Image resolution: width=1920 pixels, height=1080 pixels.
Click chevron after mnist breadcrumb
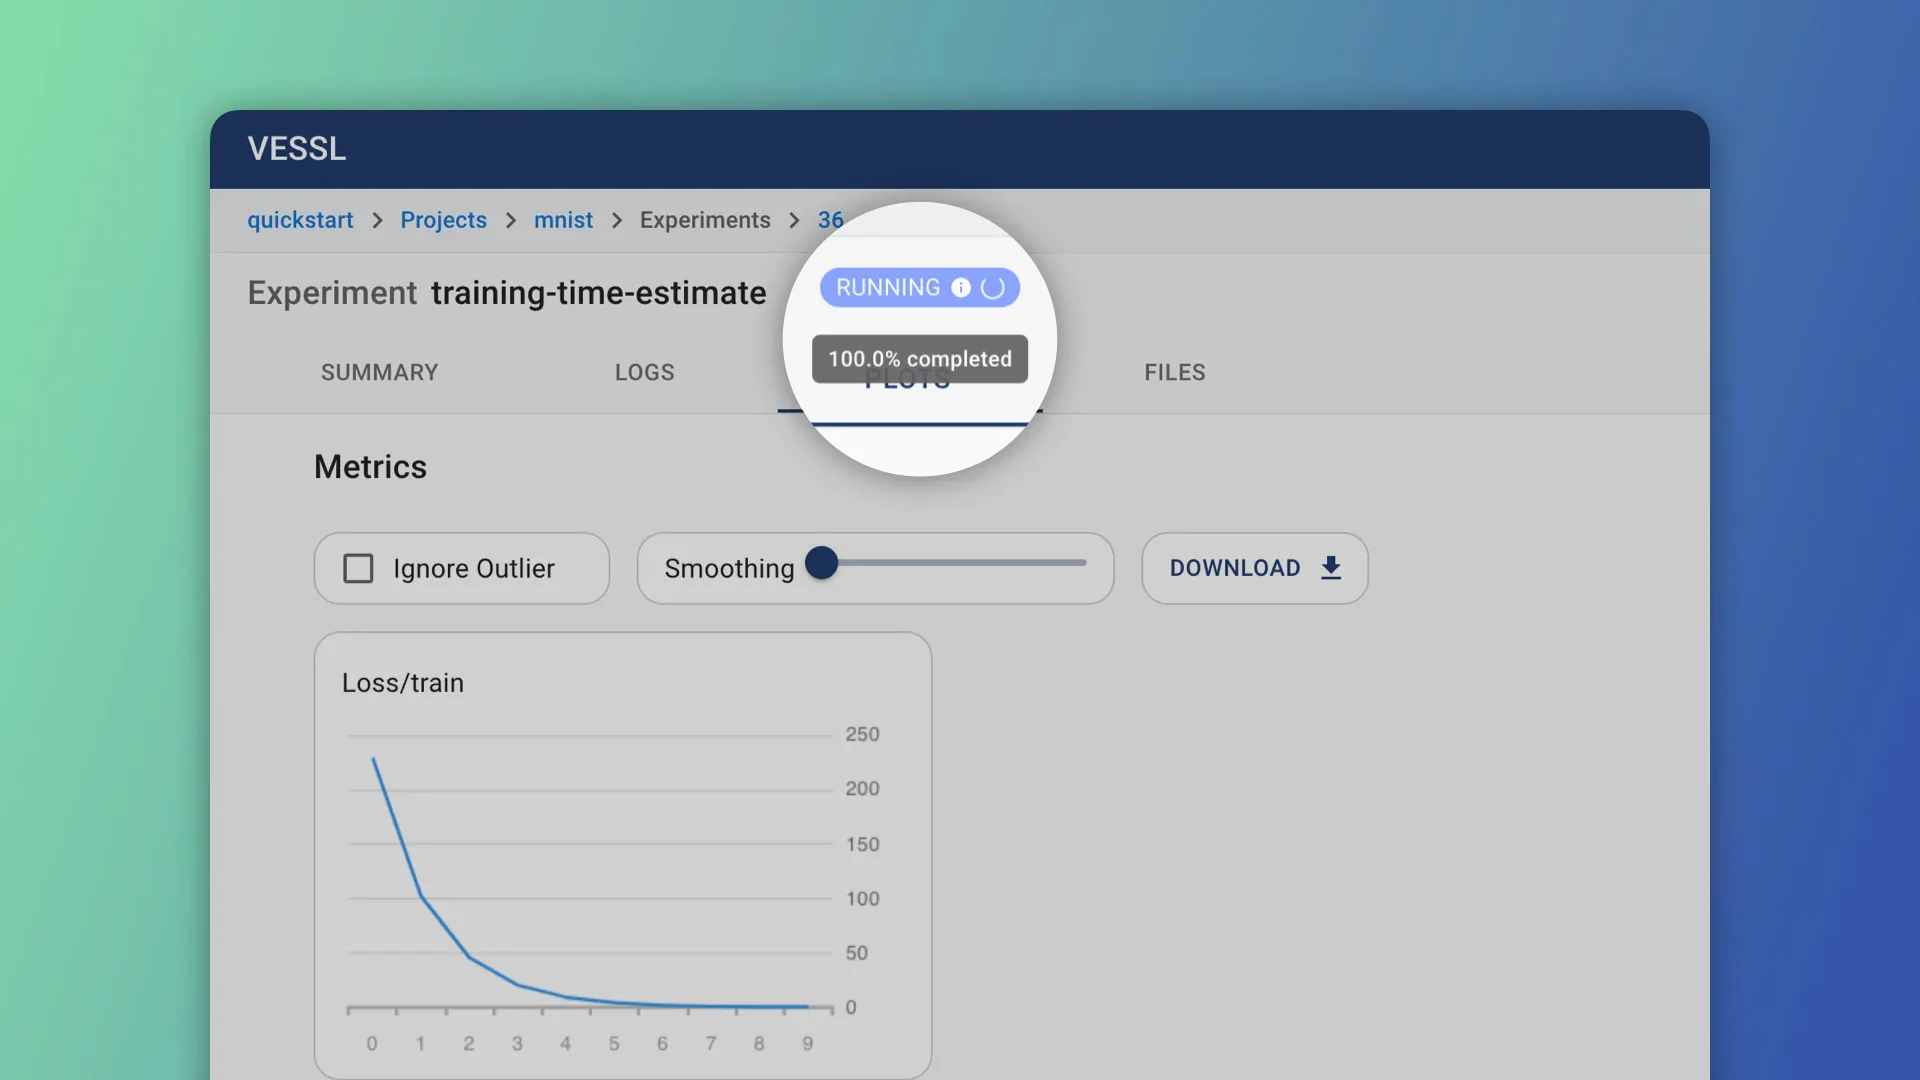tap(617, 220)
